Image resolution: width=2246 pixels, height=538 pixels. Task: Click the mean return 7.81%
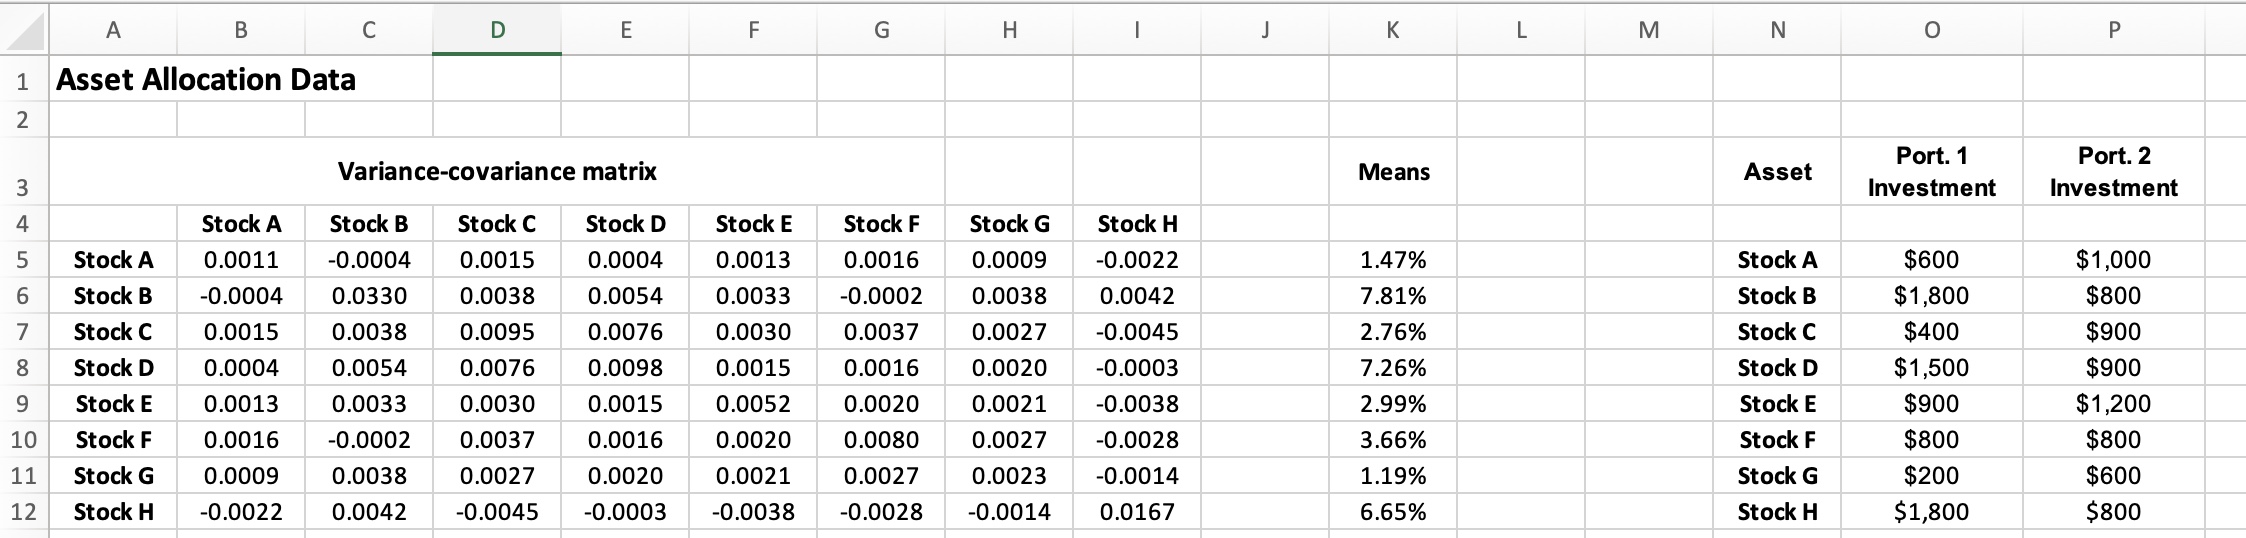1393,296
